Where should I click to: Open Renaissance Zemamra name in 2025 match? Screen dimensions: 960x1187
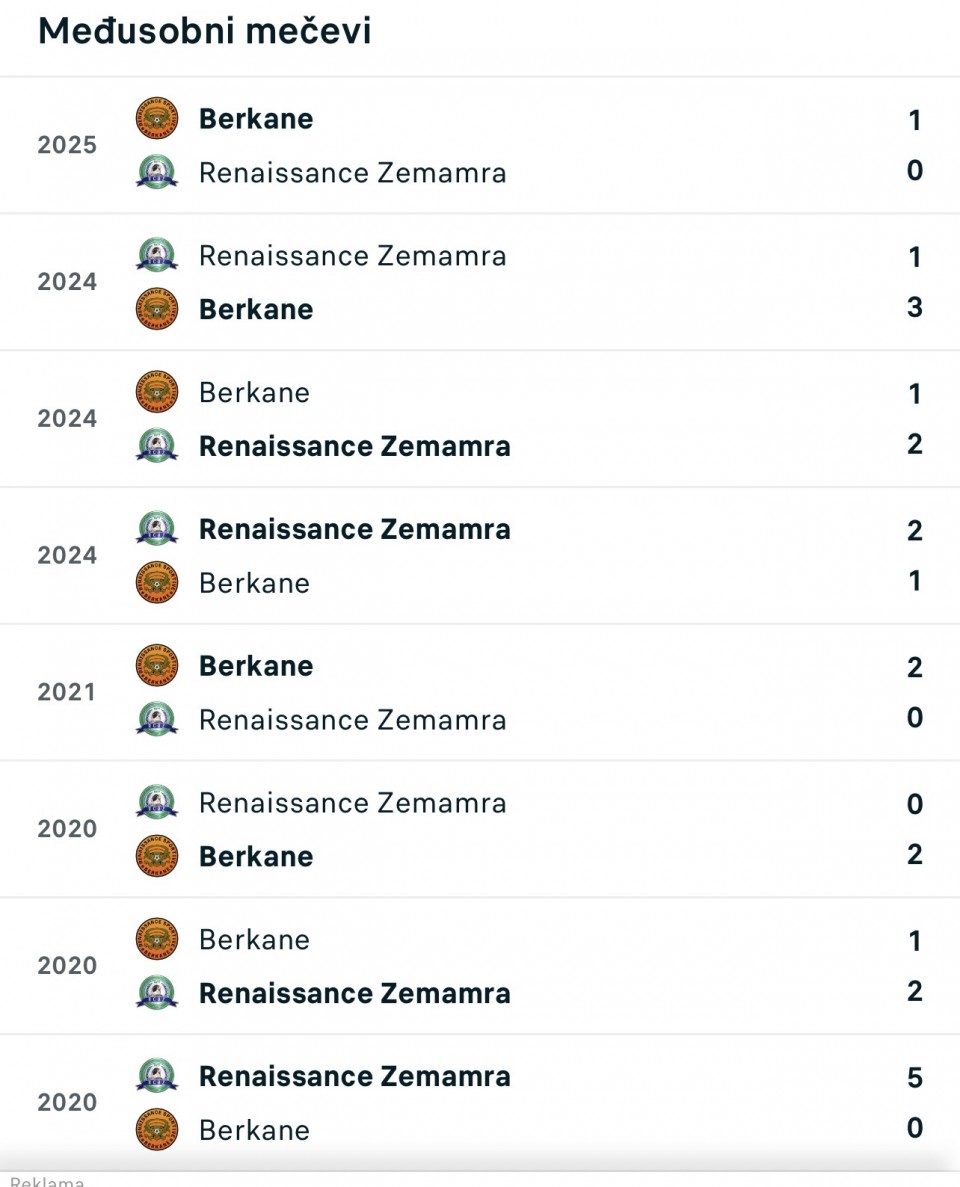(x=352, y=173)
